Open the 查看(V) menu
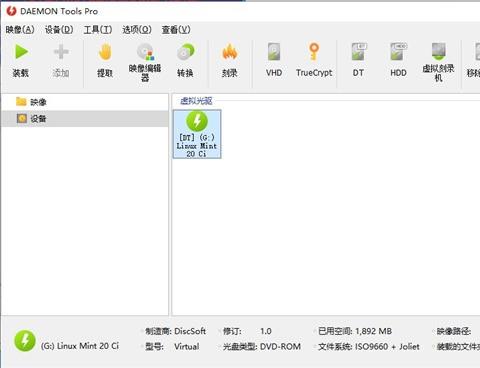Screen dimensions: 480x368 tap(176, 30)
